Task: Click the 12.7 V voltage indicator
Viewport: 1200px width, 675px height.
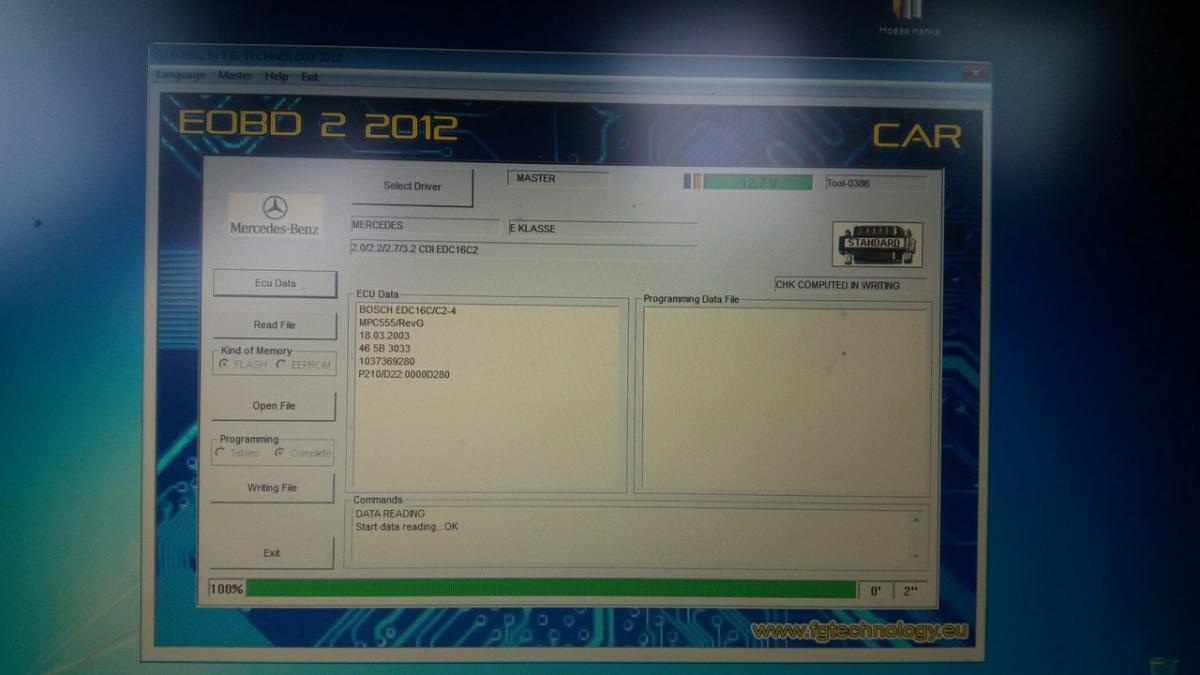Action: click(758, 183)
